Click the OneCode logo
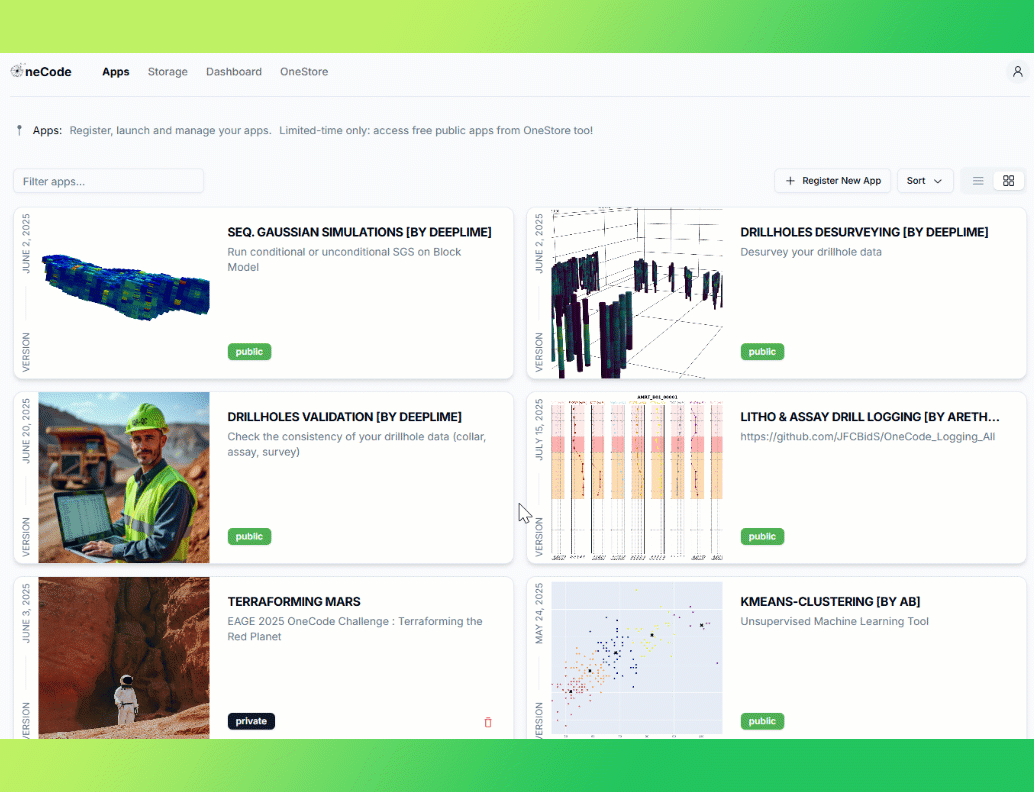The image size is (1034, 792). [x=42, y=71]
